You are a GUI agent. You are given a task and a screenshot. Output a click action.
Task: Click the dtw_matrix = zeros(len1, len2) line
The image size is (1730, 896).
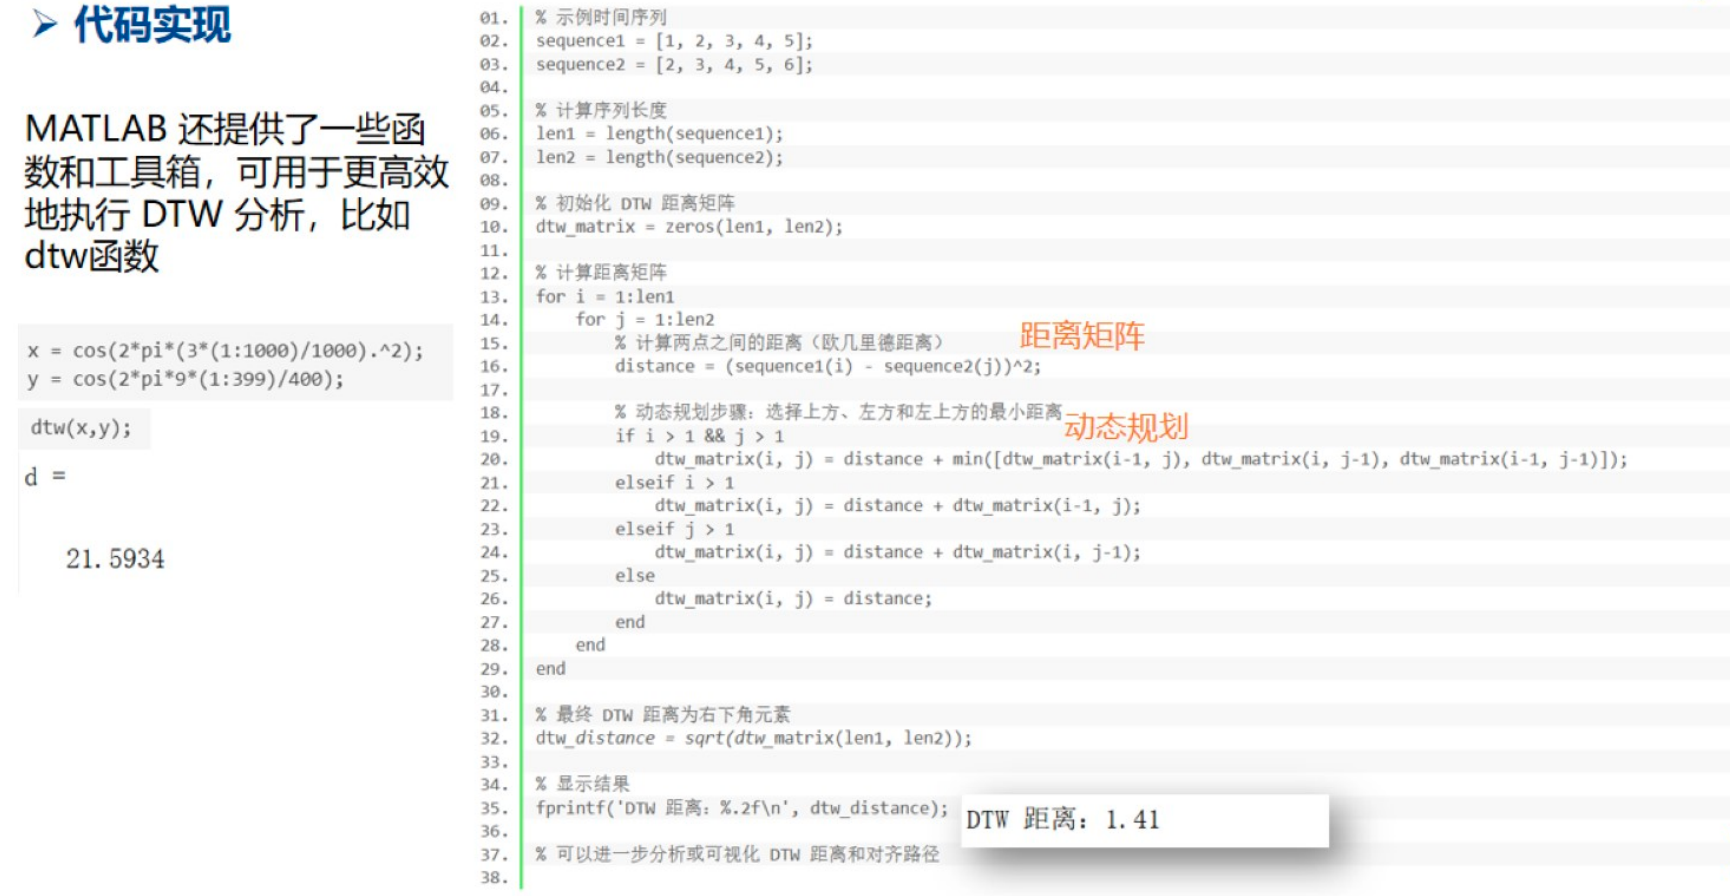click(689, 226)
